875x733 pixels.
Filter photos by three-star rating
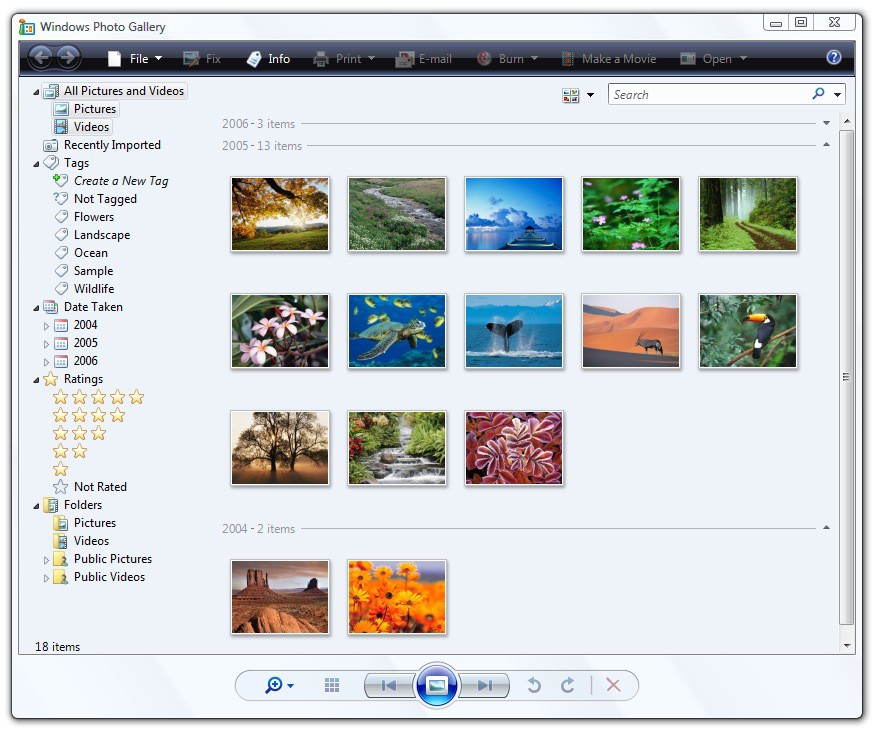tap(79, 433)
